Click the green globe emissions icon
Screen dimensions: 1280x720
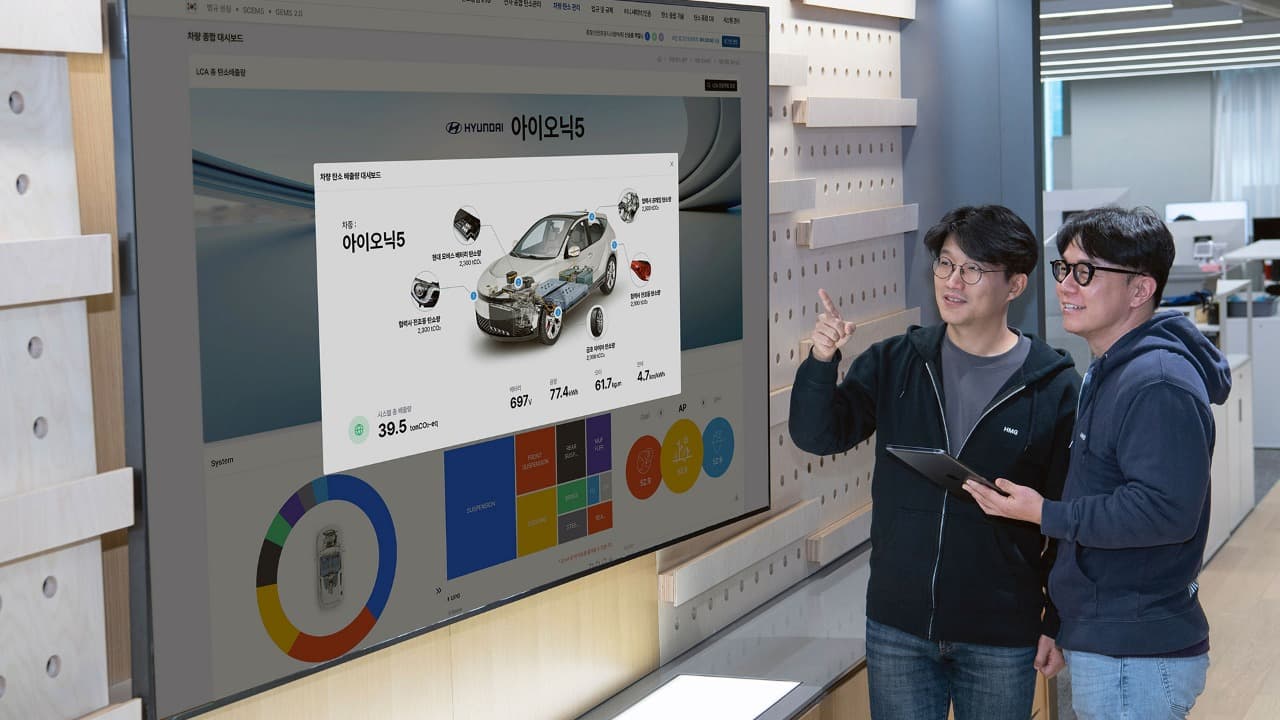pyautogui.click(x=359, y=430)
